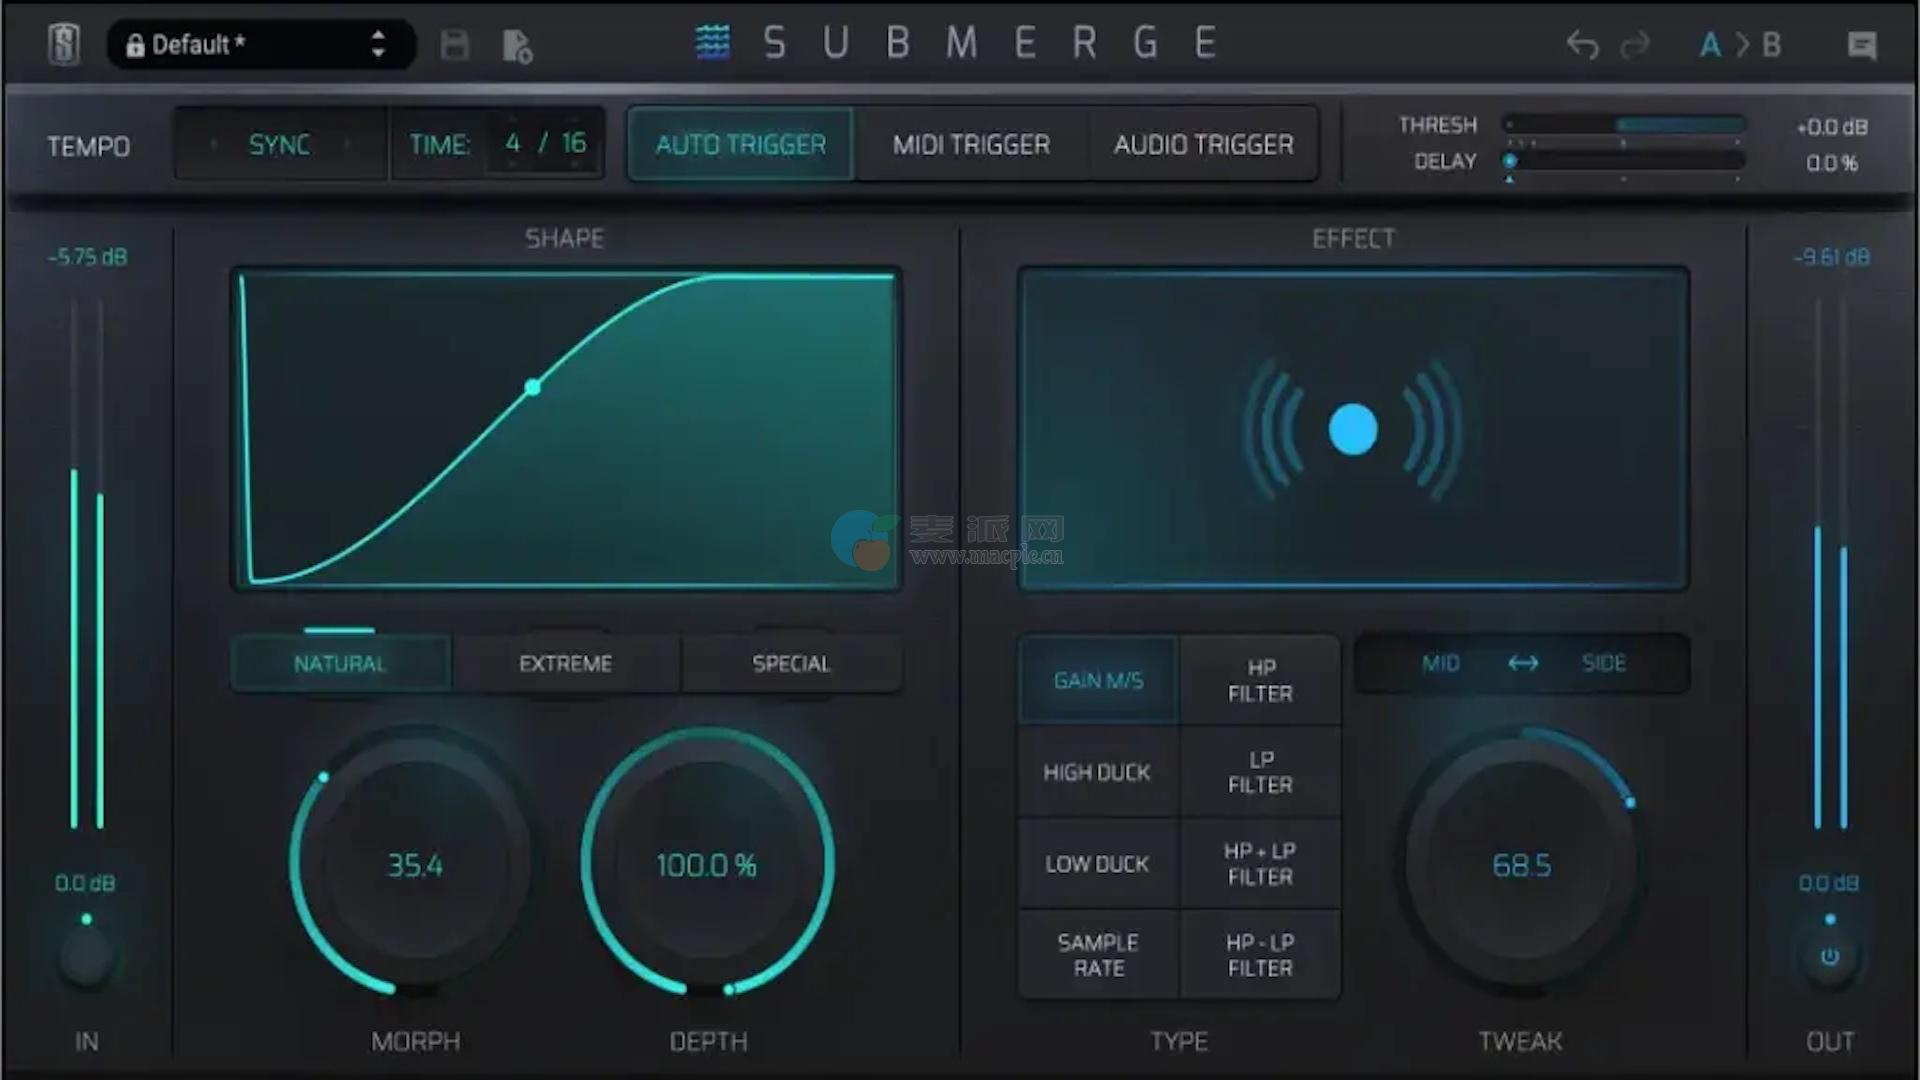1920x1080 pixels.
Task: Switch to MIDI Trigger mode
Action: [971, 145]
